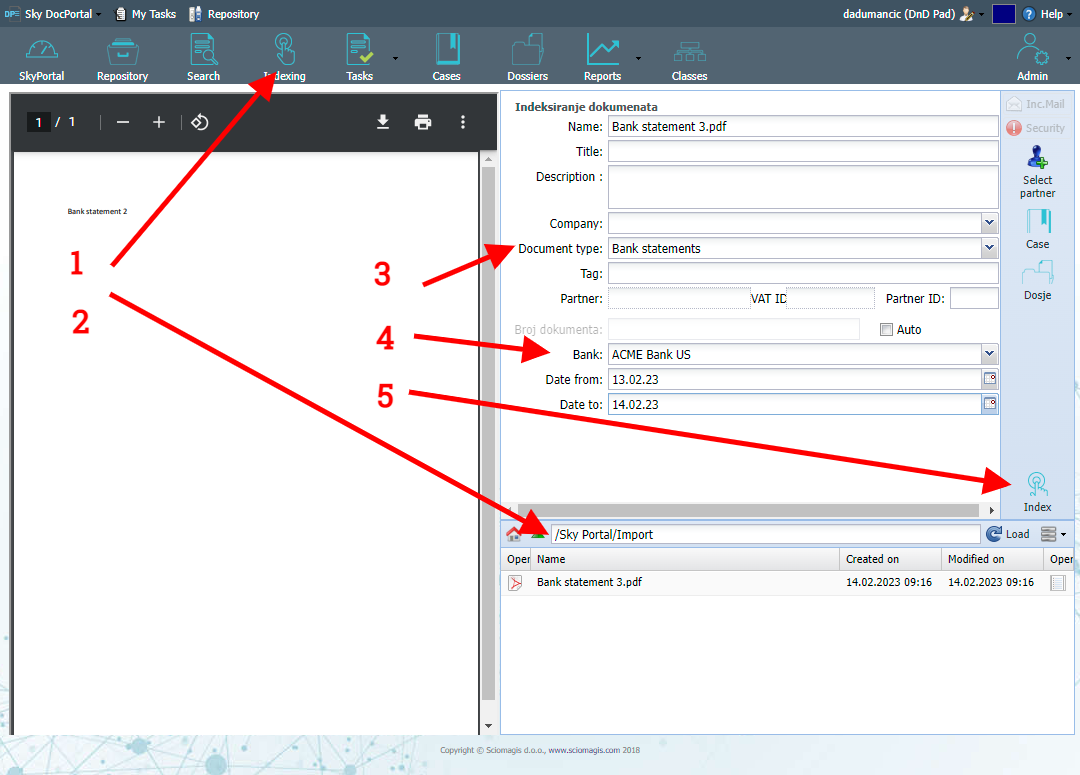Tick checkbox in Bank statement 3.pdf row

pos(1058,583)
